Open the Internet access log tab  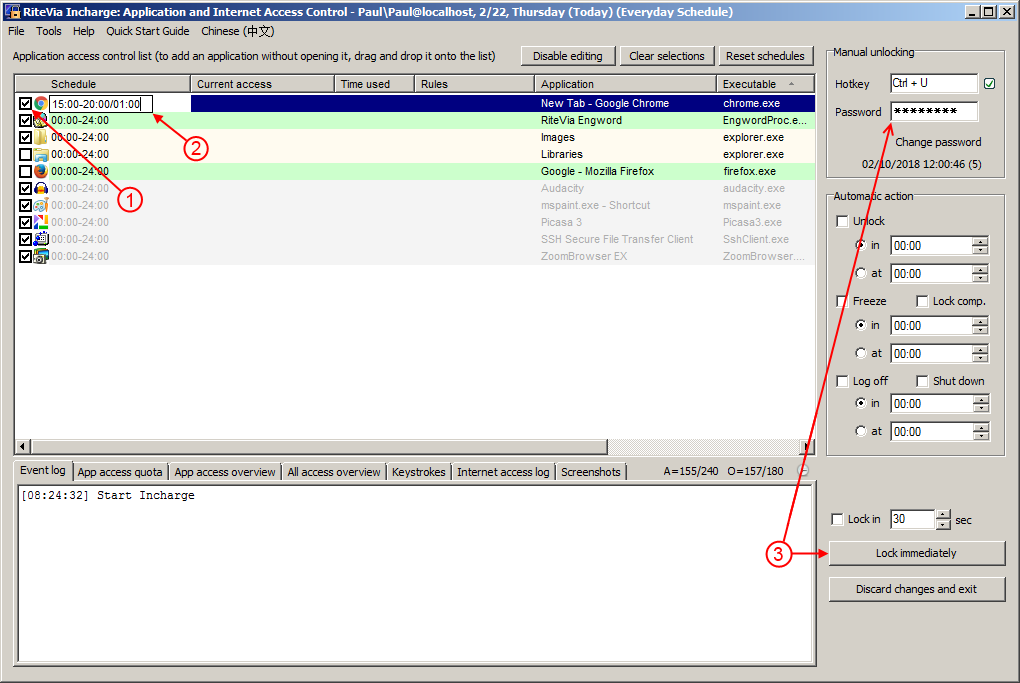coord(503,472)
